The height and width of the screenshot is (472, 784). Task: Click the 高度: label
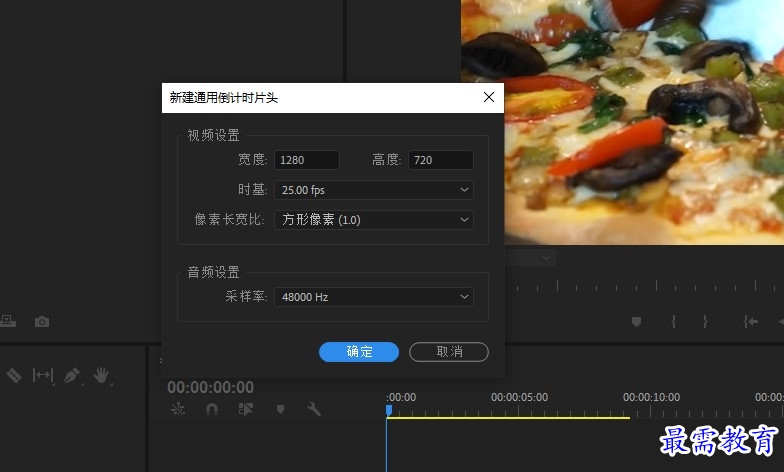[386, 160]
